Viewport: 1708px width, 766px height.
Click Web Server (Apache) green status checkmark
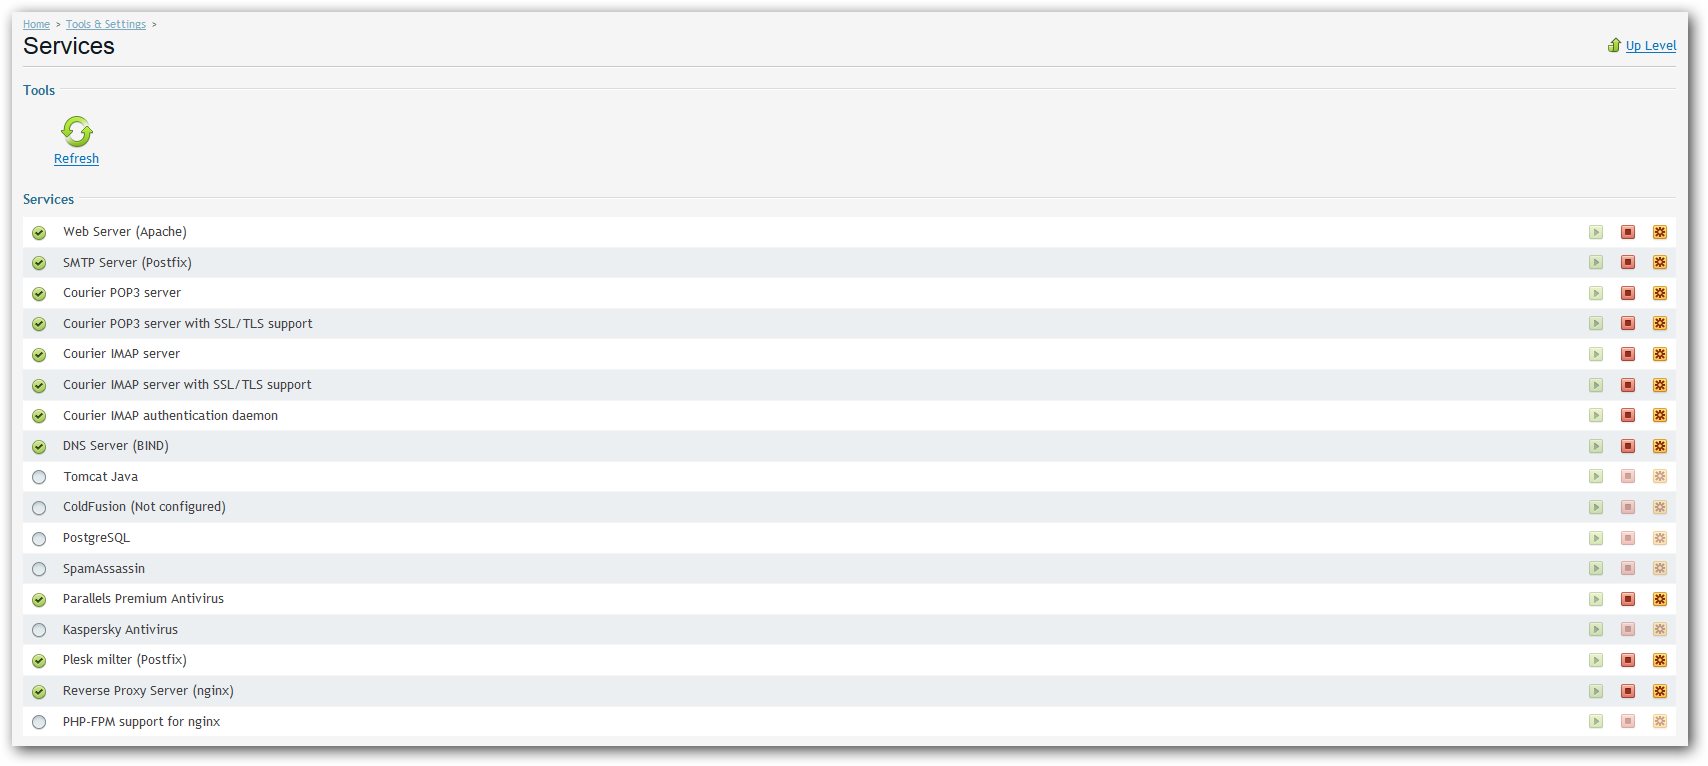click(x=39, y=233)
